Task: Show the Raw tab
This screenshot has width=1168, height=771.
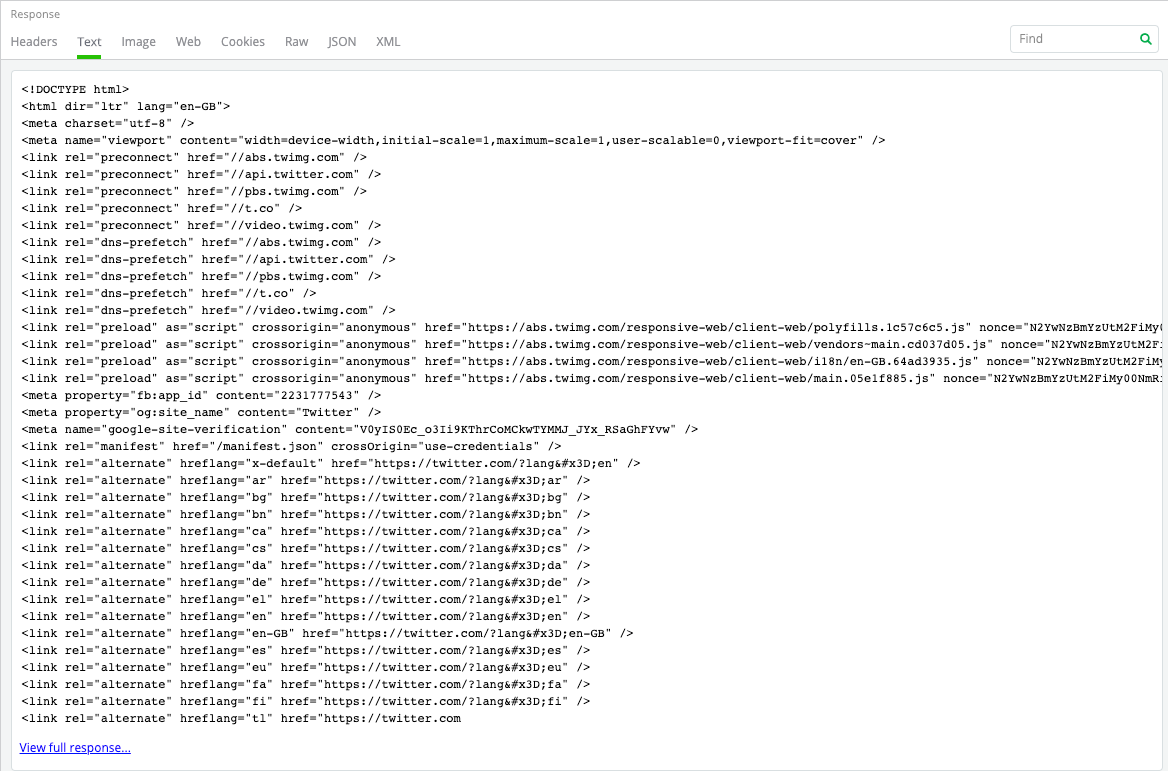Action: 296,42
